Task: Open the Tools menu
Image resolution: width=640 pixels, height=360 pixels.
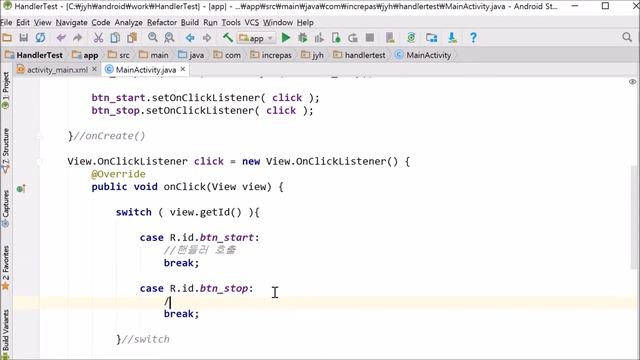Action: [231, 22]
